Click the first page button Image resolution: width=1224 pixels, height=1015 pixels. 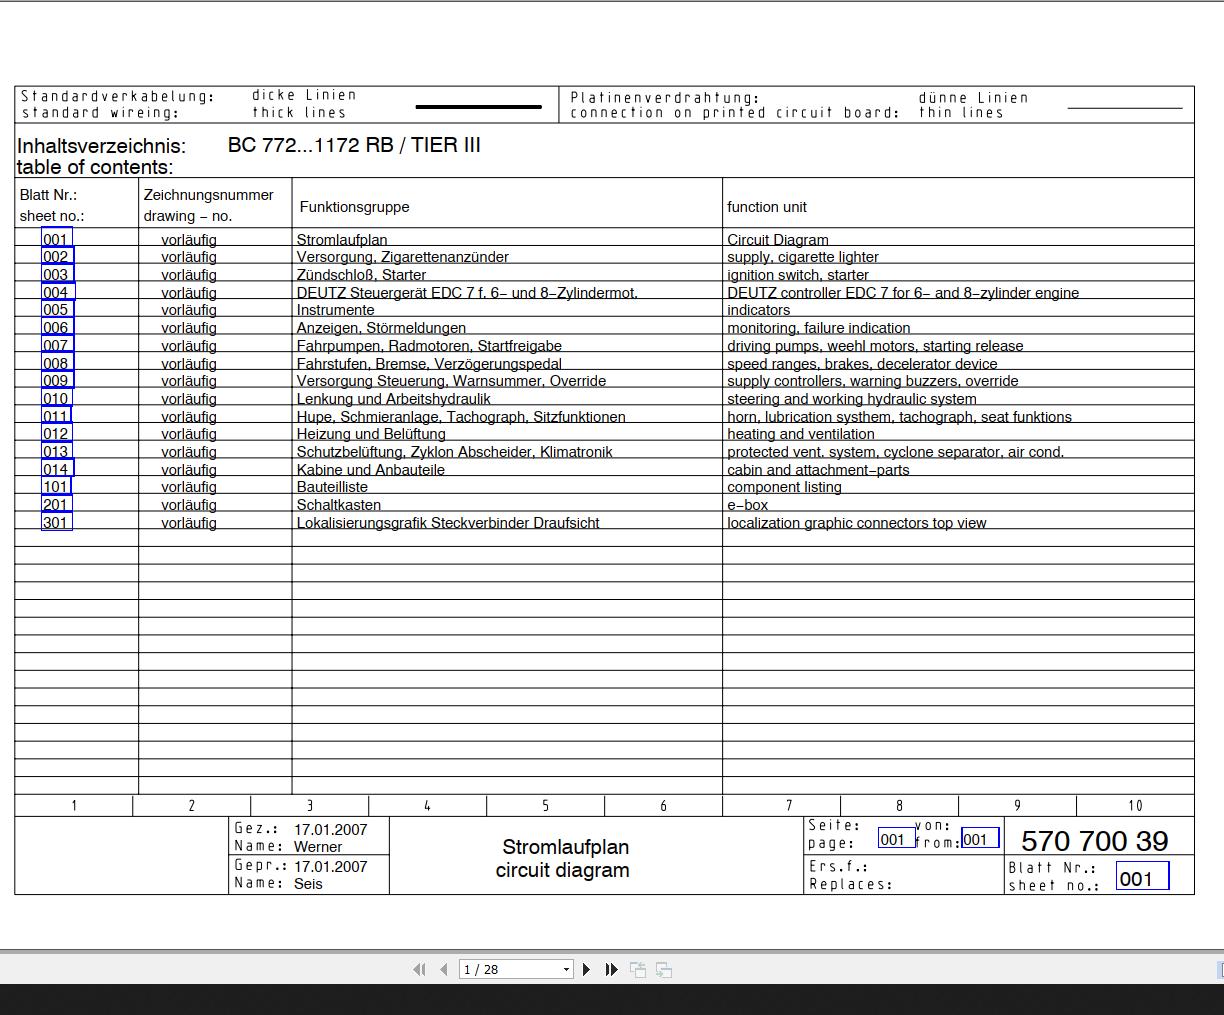click(x=419, y=969)
